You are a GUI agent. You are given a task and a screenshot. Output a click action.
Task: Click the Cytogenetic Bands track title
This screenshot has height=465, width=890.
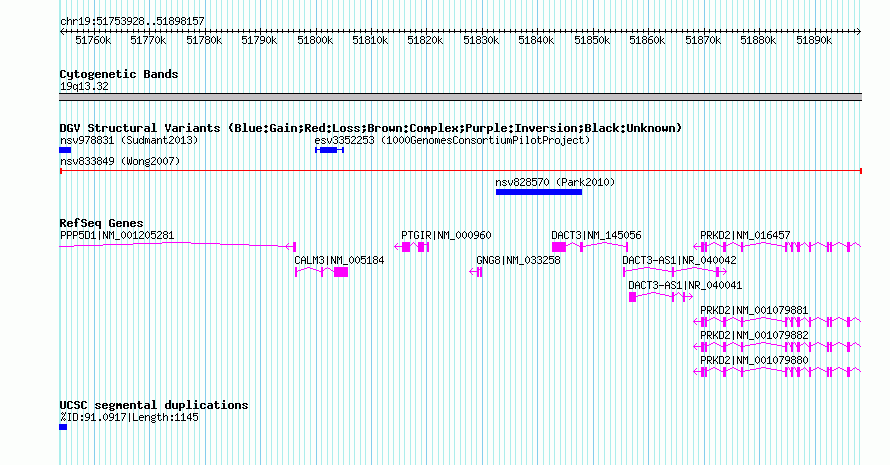(x=119, y=74)
